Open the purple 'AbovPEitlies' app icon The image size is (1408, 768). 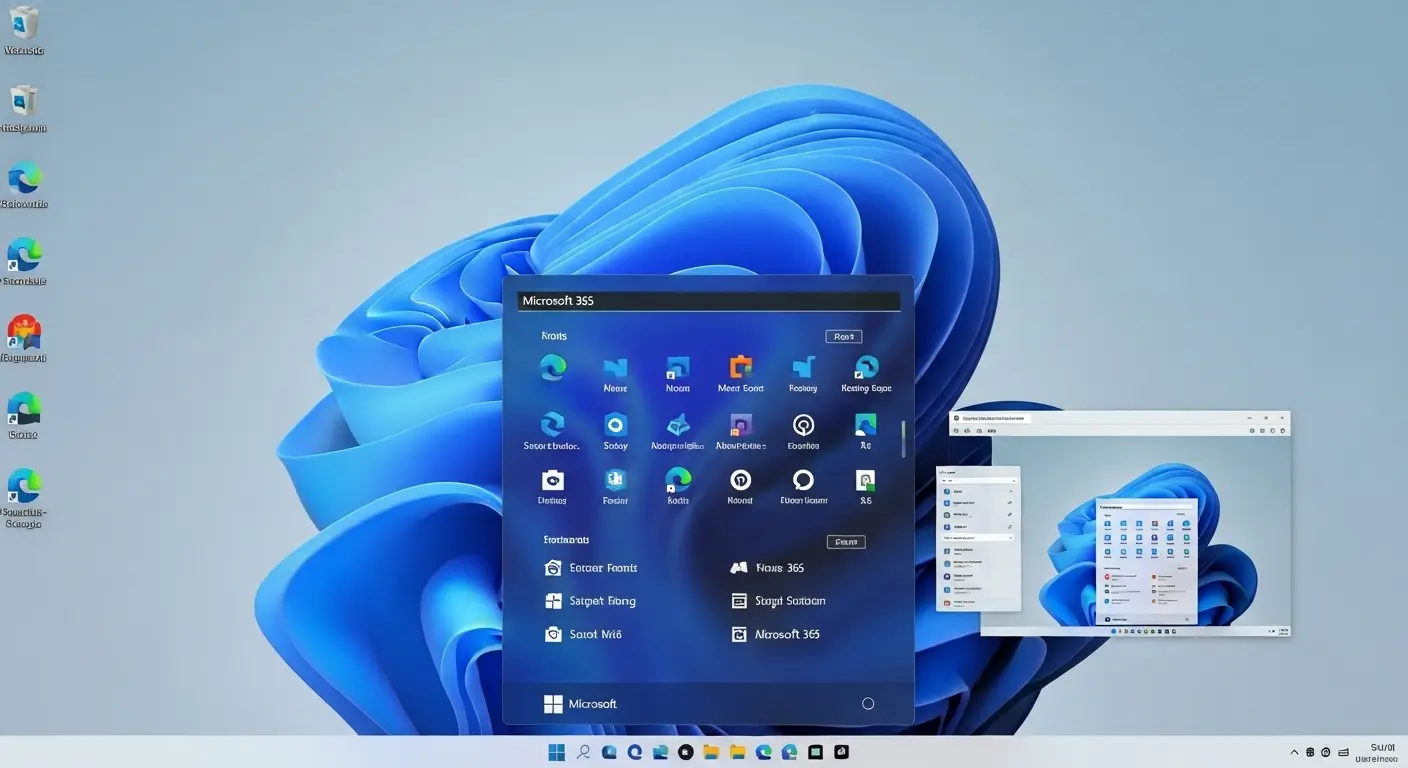(740, 425)
